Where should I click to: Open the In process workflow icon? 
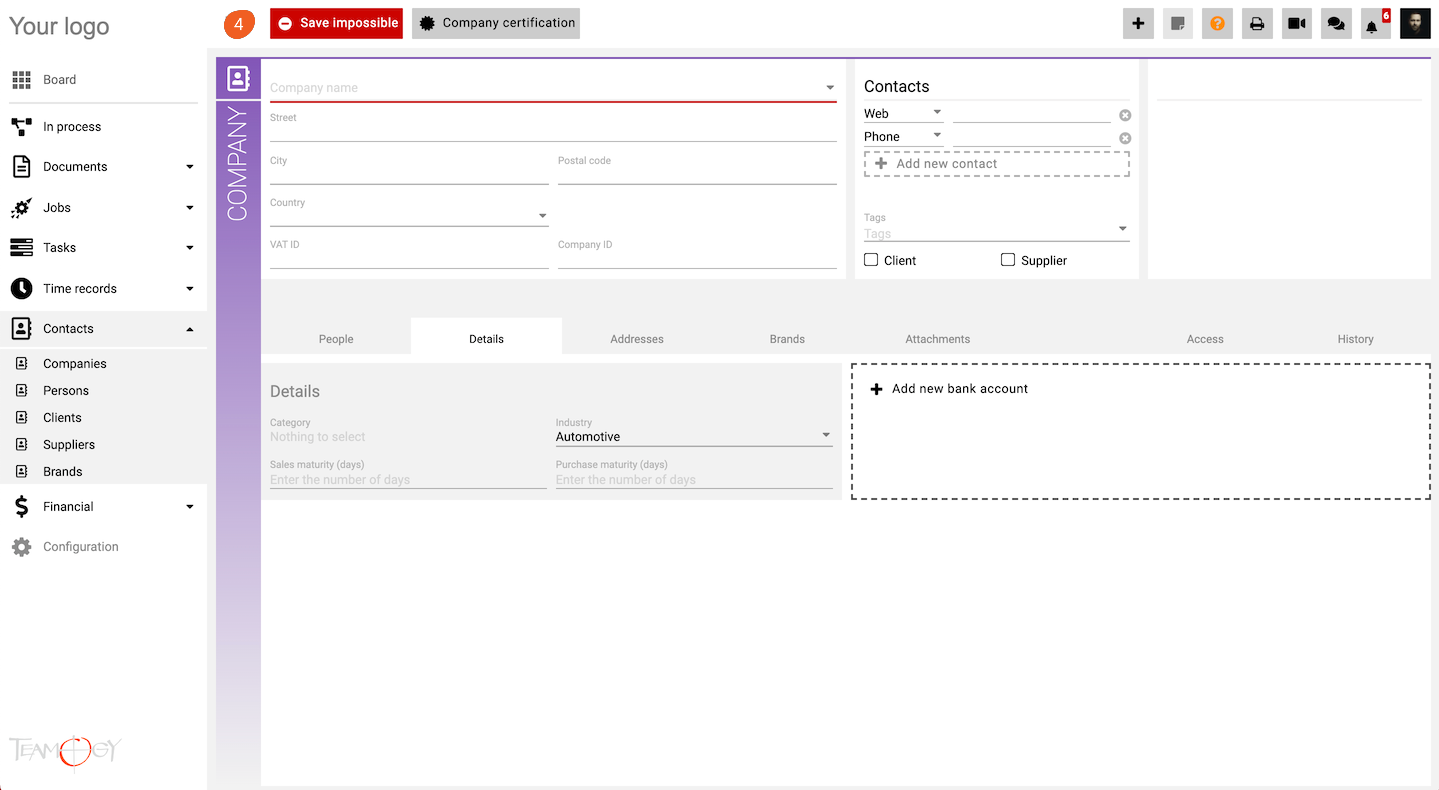21,127
